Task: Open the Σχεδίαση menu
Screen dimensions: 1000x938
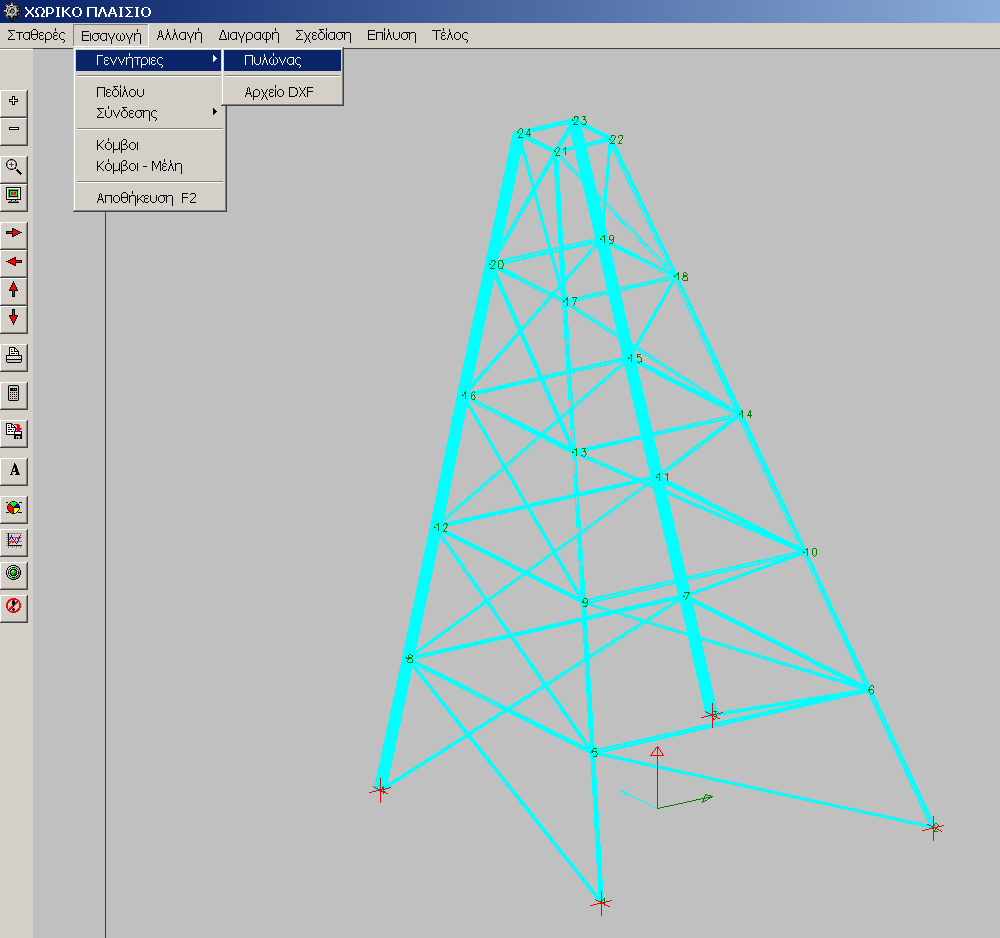Action: click(x=323, y=35)
